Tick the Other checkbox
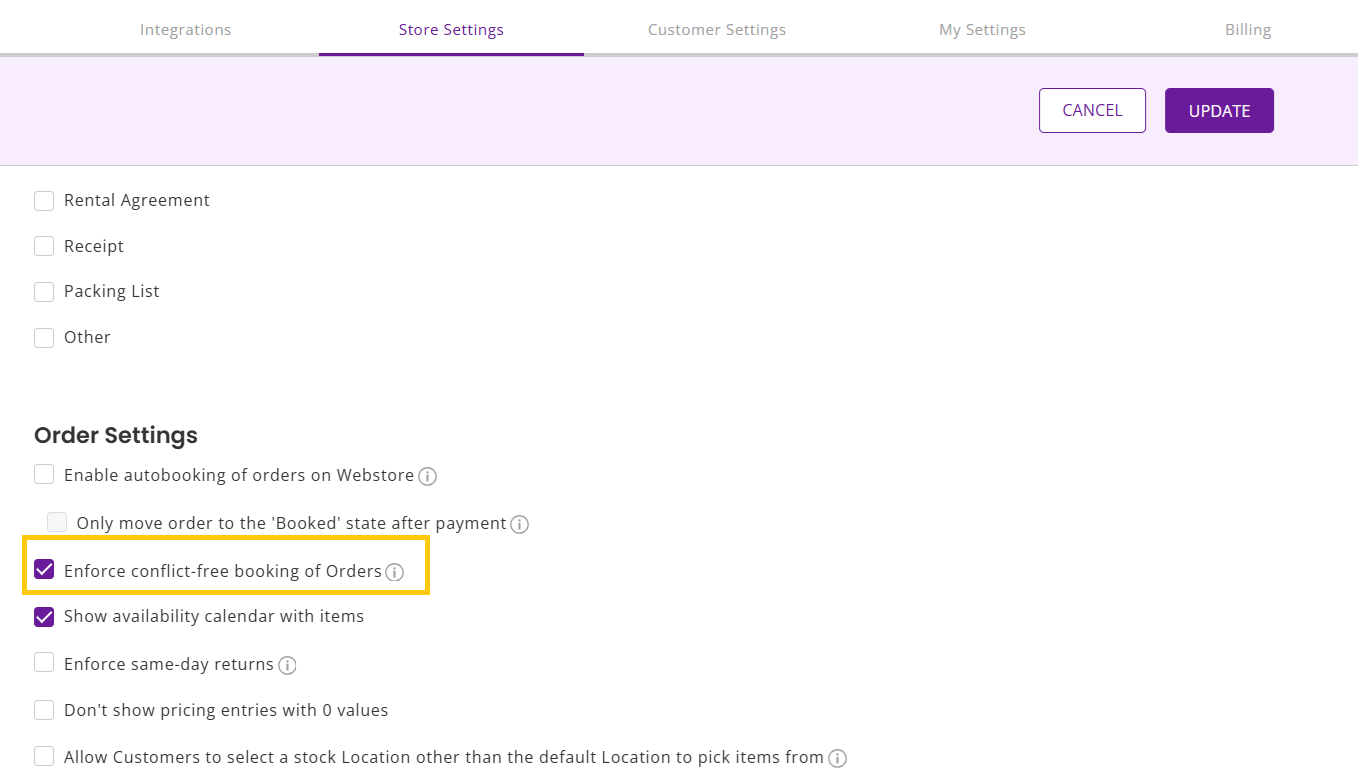 44,338
